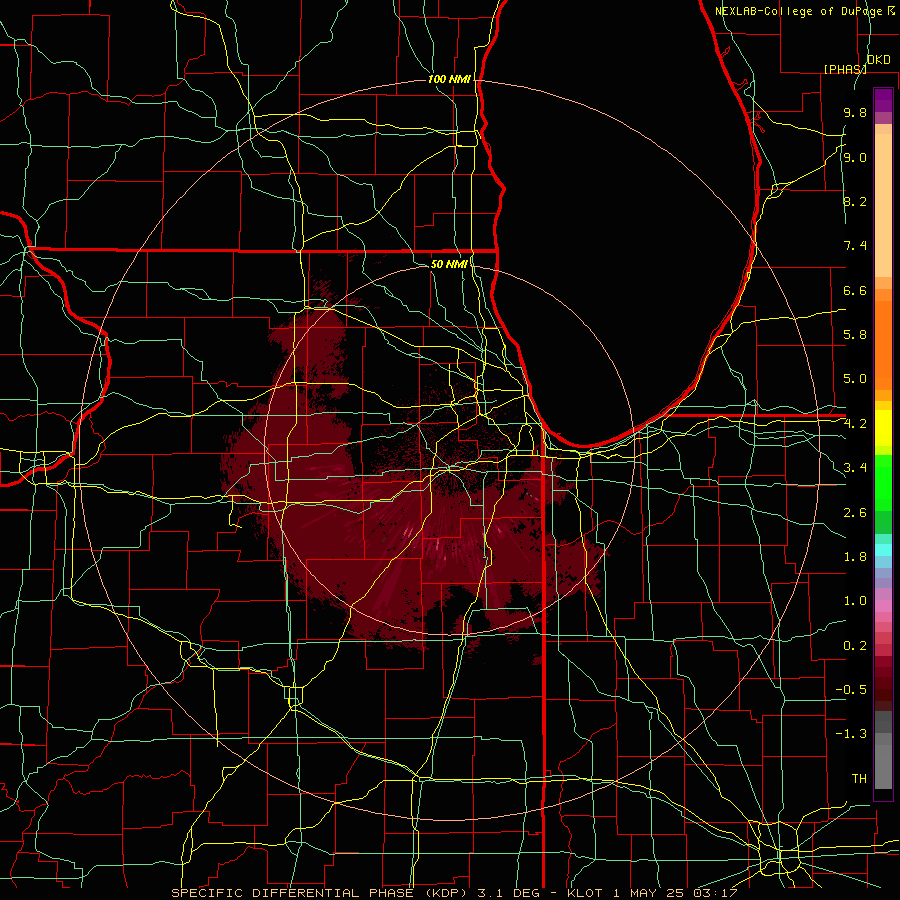Click the 8.2 value on color scale
Image resolution: width=900 pixels, height=900 pixels.
click(x=855, y=201)
